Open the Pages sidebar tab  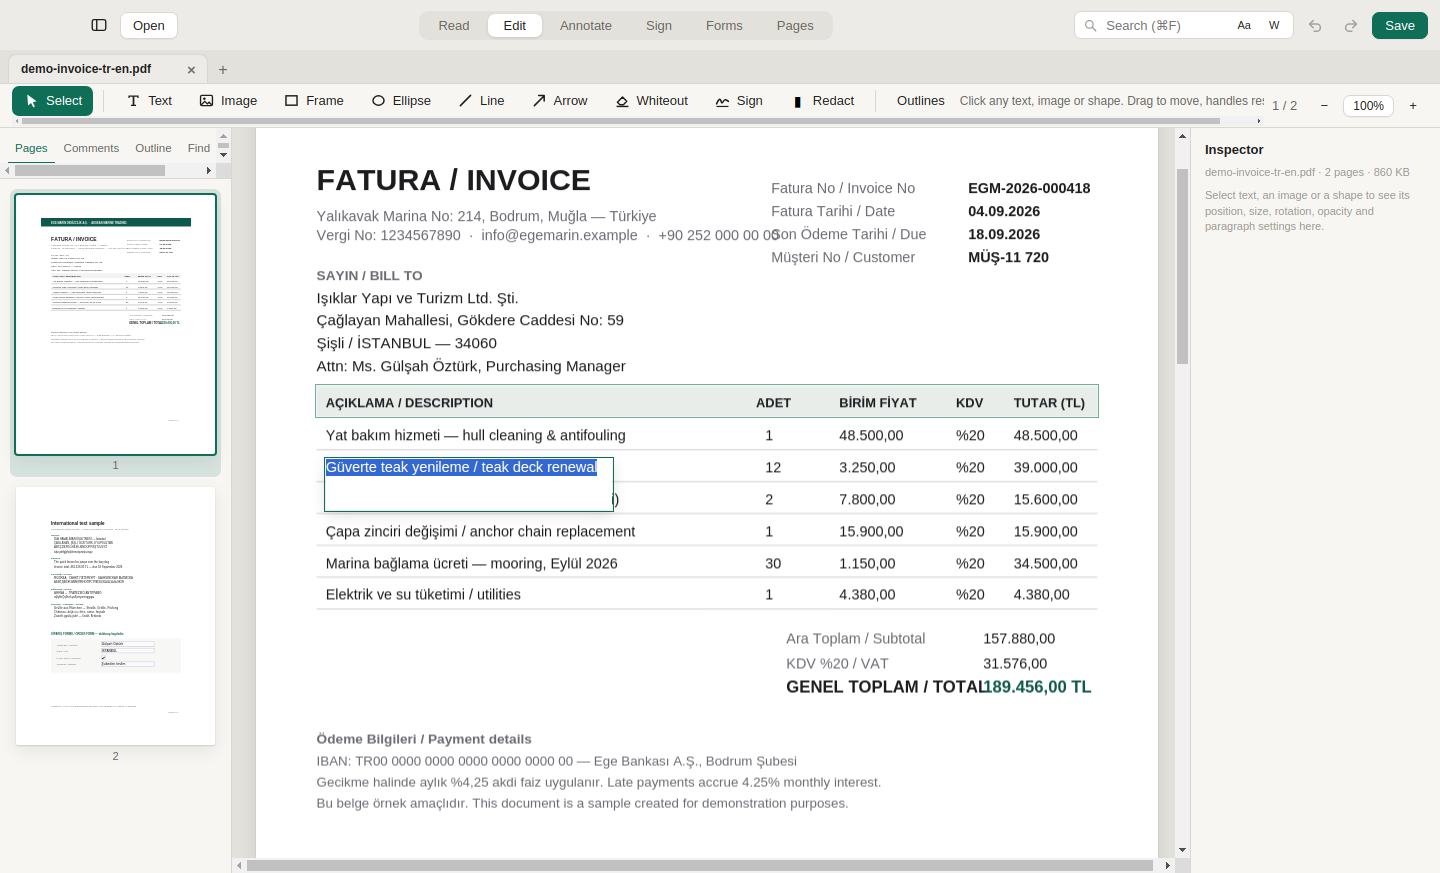pos(31,148)
